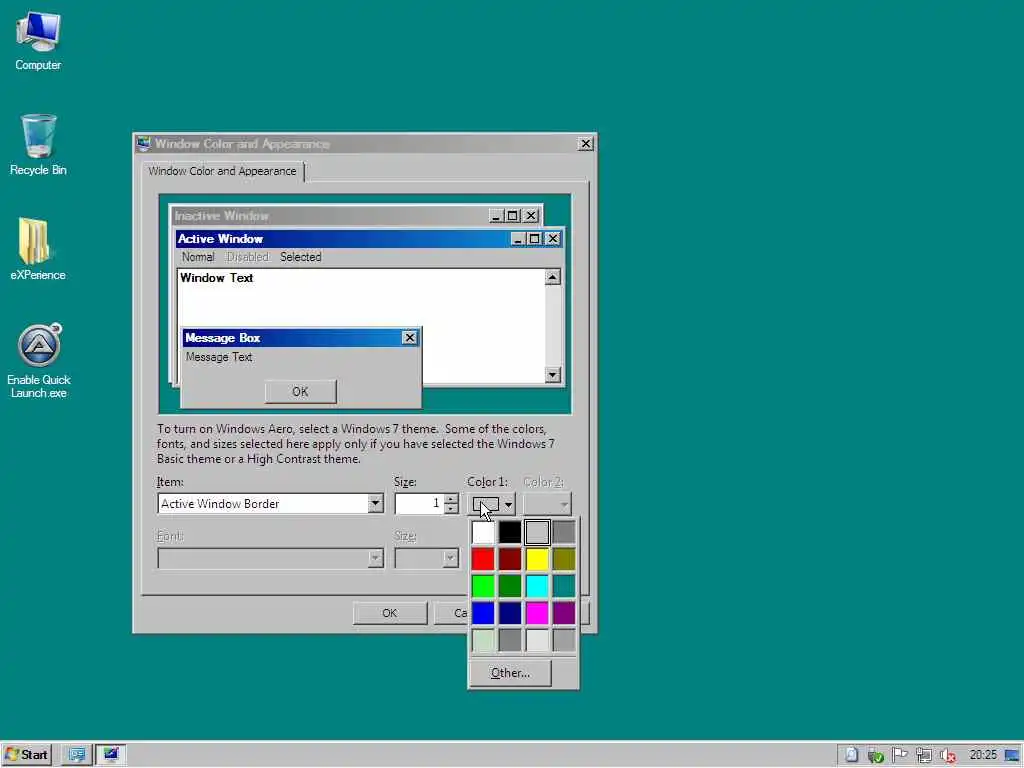The height and width of the screenshot is (768, 1024).
Task: Click the Normal menu item in preview
Action: click(x=198, y=257)
